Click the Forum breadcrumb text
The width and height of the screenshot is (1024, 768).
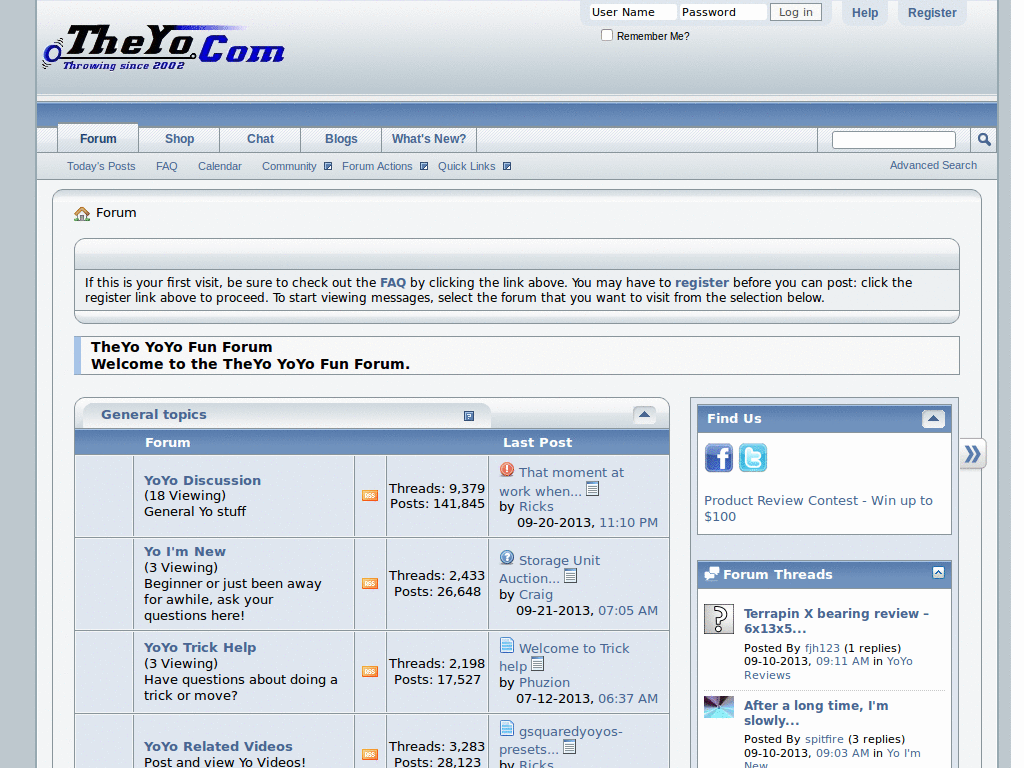pos(116,212)
